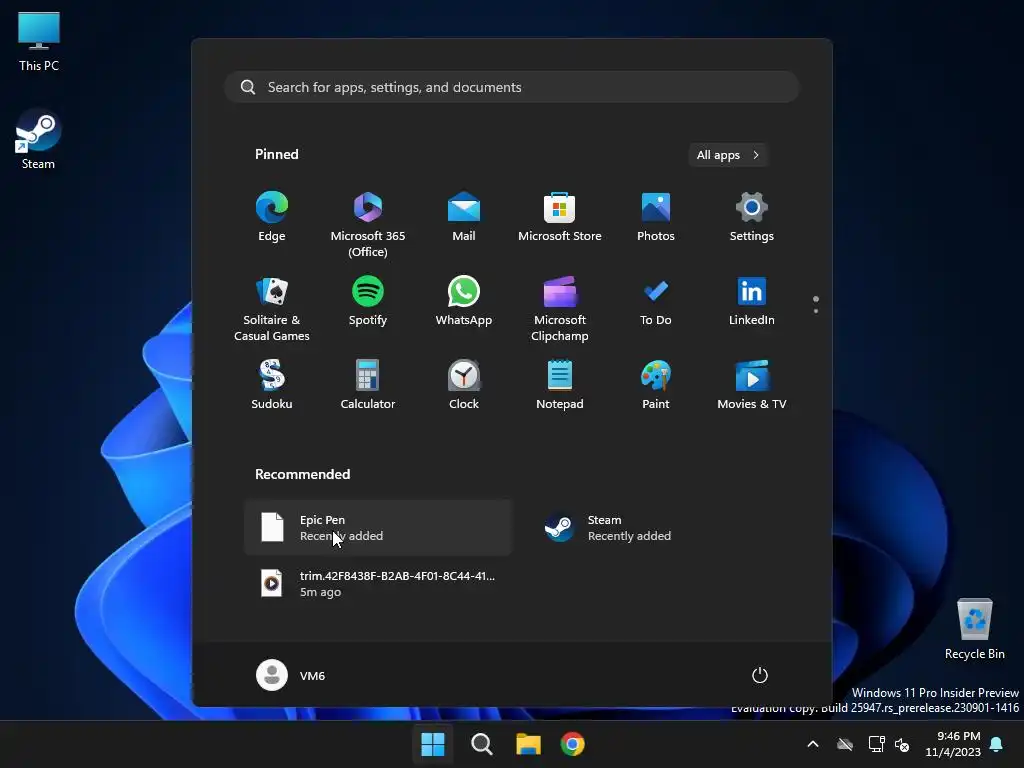Open the clock showing 9:46 PM
Screen dimensions: 1024x768
point(953,744)
